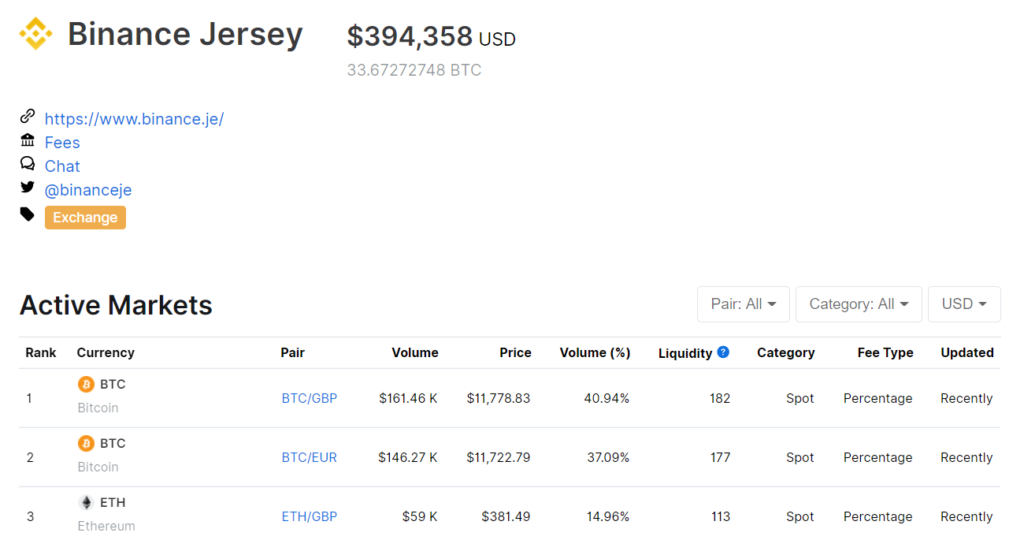Screen dimensions: 1024x540
Task: Click the Liquidity info question mark icon
Action: click(723, 352)
